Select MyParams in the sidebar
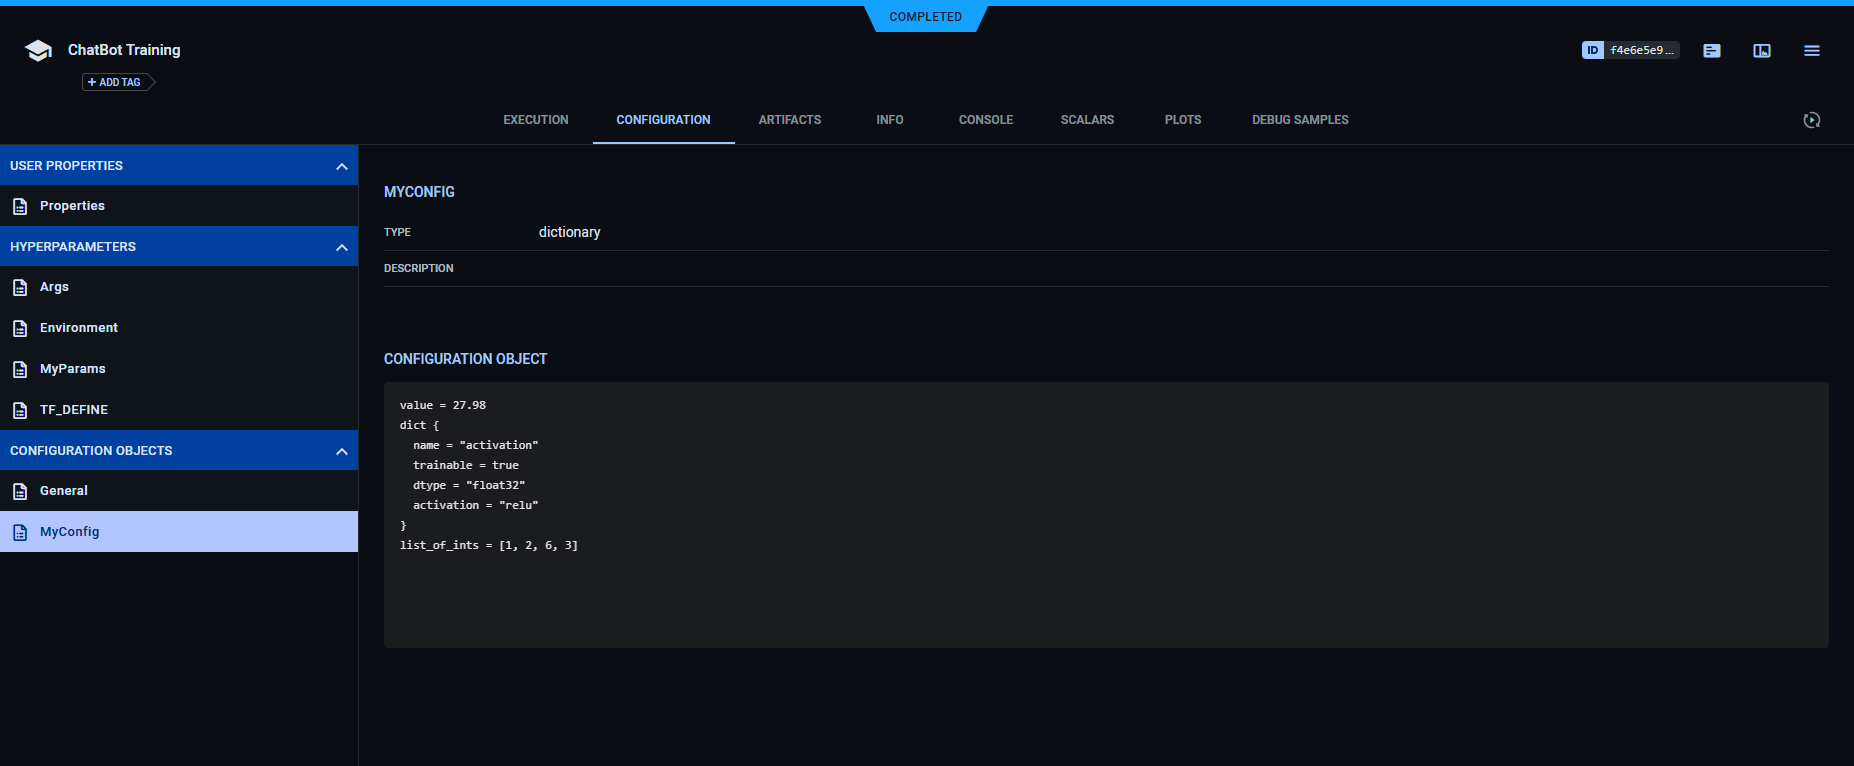The height and width of the screenshot is (766, 1854). tap(73, 369)
